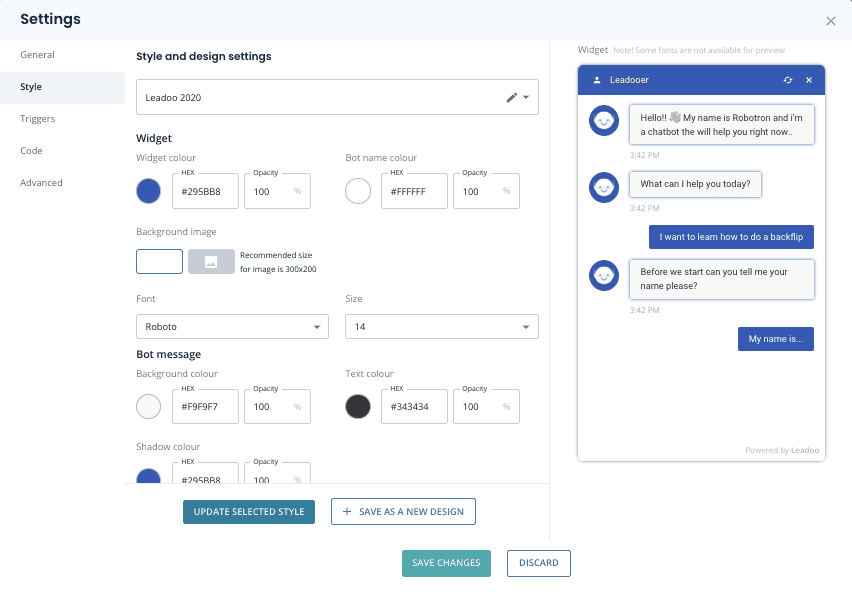The height and width of the screenshot is (595, 852).
Task: Click the dark Text colour swatch
Action: coord(358,407)
